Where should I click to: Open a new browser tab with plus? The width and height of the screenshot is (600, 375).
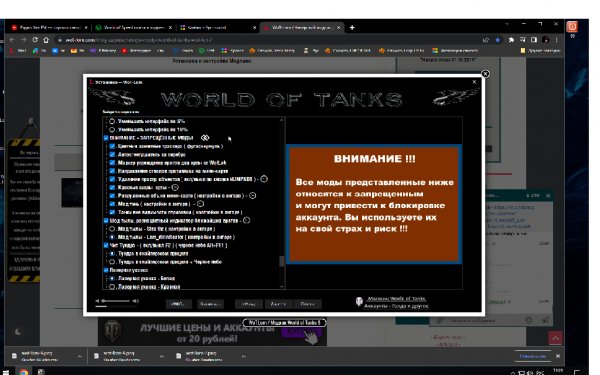(352, 28)
